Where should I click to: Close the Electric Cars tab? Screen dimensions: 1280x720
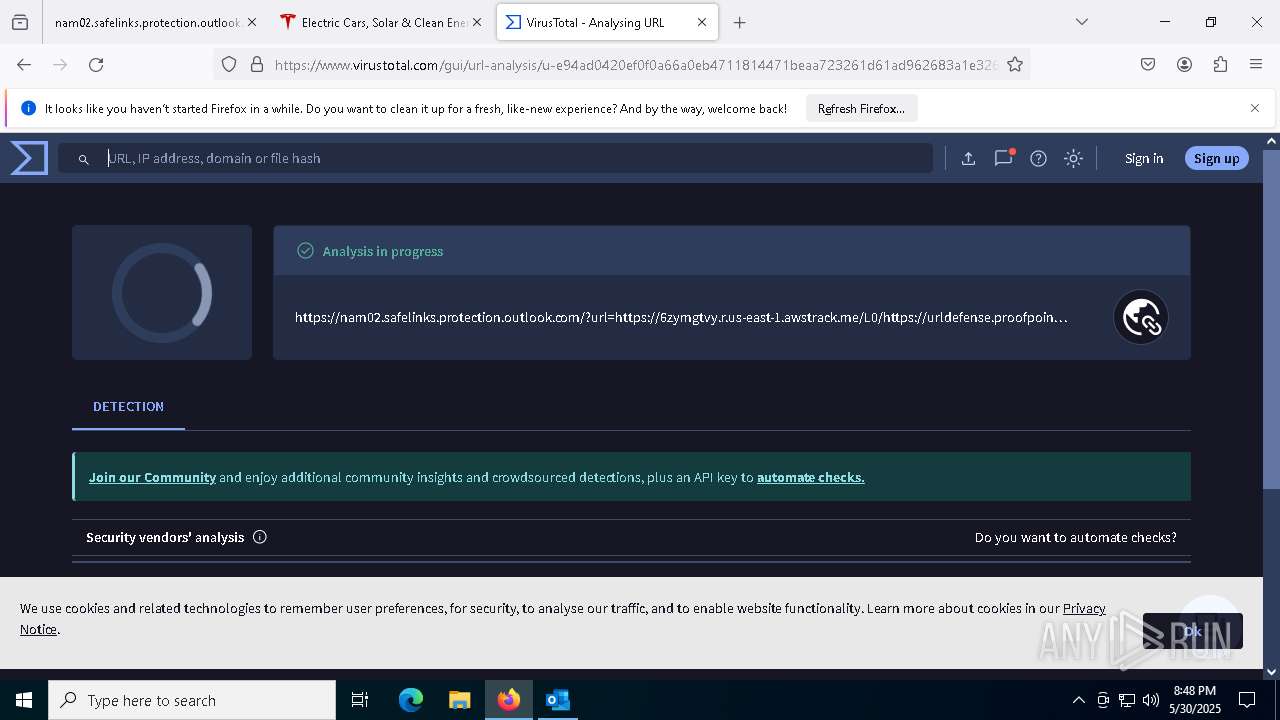pos(476,22)
